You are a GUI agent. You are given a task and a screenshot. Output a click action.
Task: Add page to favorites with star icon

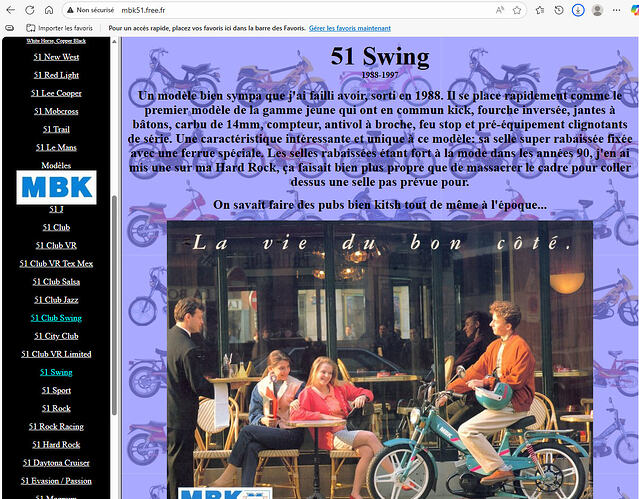pyautogui.click(x=517, y=9)
